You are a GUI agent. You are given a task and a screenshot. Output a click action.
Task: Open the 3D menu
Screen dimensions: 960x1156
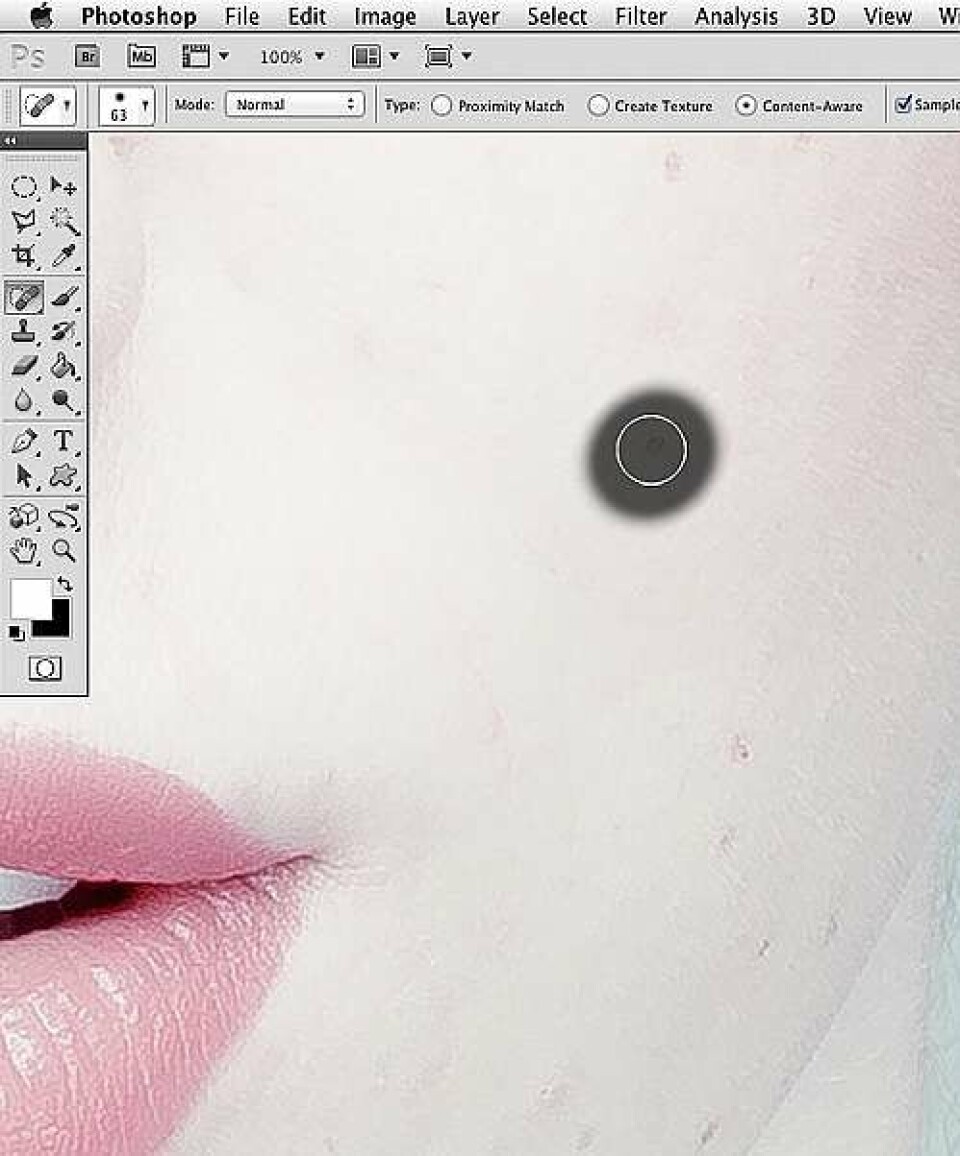[821, 16]
